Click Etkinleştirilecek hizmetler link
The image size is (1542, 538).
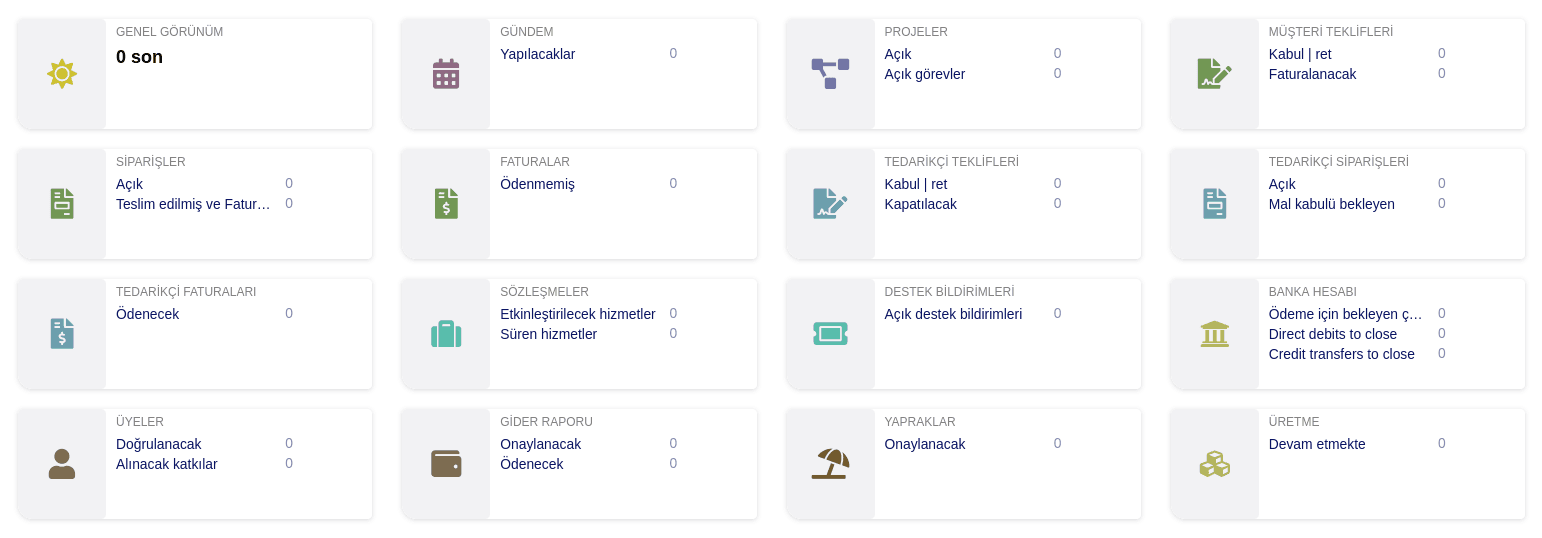578,314
